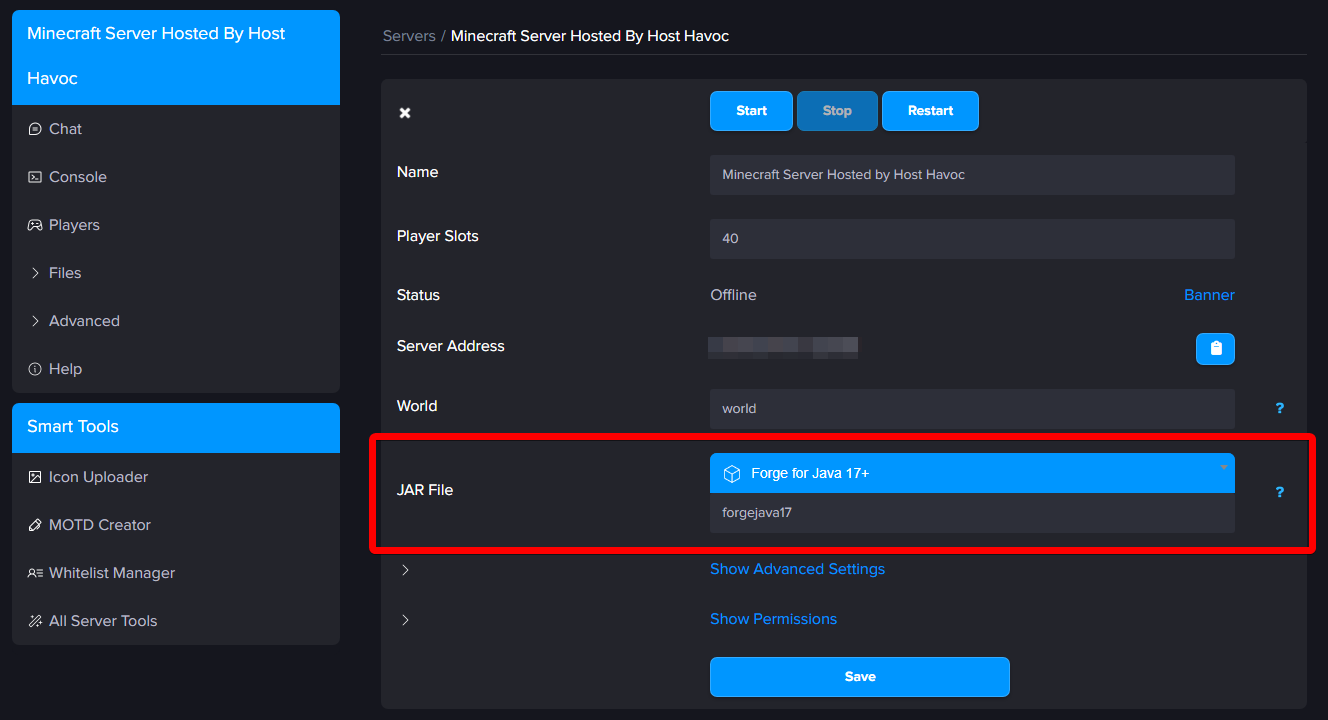The image size is (1328, 720).
Task: Click the Console terminal icon
Action: pos(35,177)
